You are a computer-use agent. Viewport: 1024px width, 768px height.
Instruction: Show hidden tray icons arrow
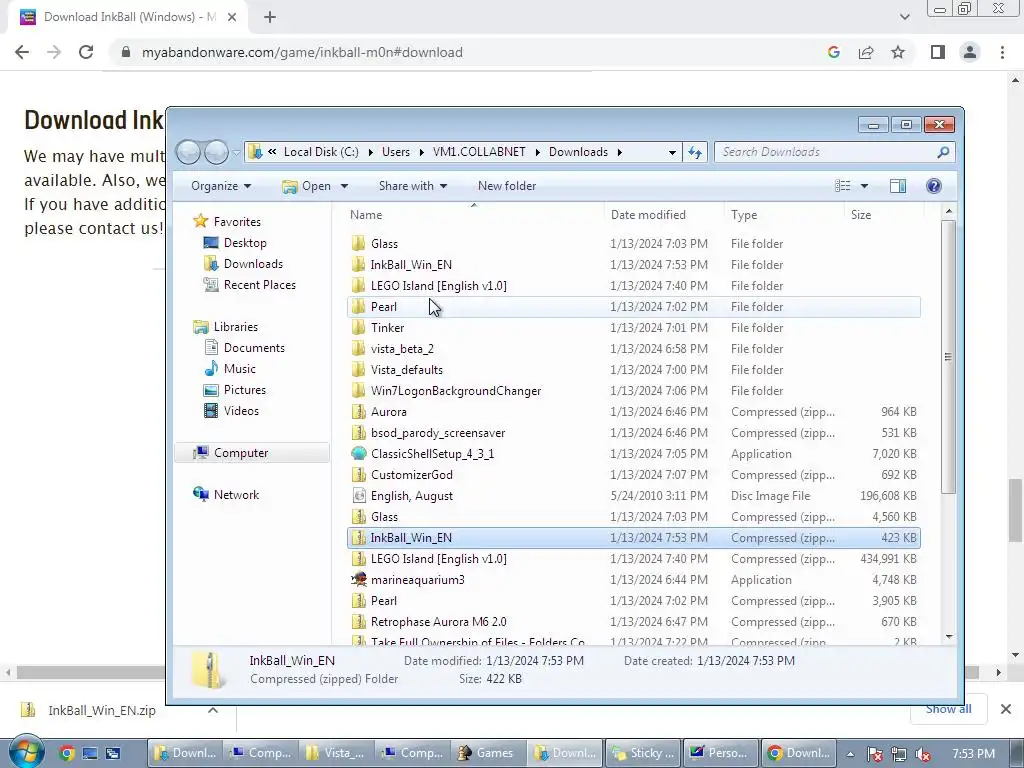pos(850,754)
